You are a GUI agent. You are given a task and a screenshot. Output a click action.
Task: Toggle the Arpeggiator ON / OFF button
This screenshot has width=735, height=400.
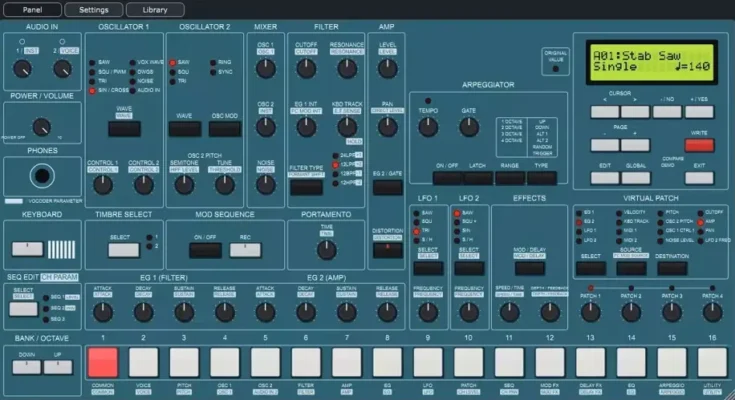447,178
